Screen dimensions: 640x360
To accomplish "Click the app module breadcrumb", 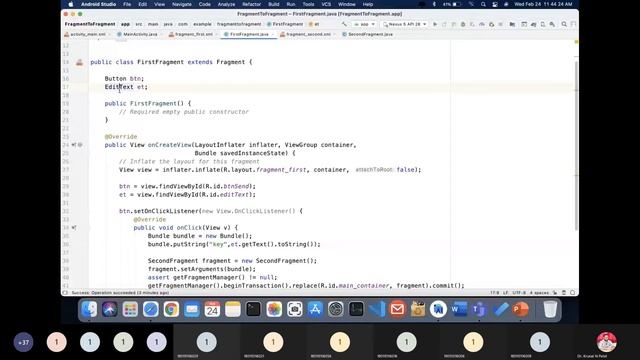I will 125,24.
